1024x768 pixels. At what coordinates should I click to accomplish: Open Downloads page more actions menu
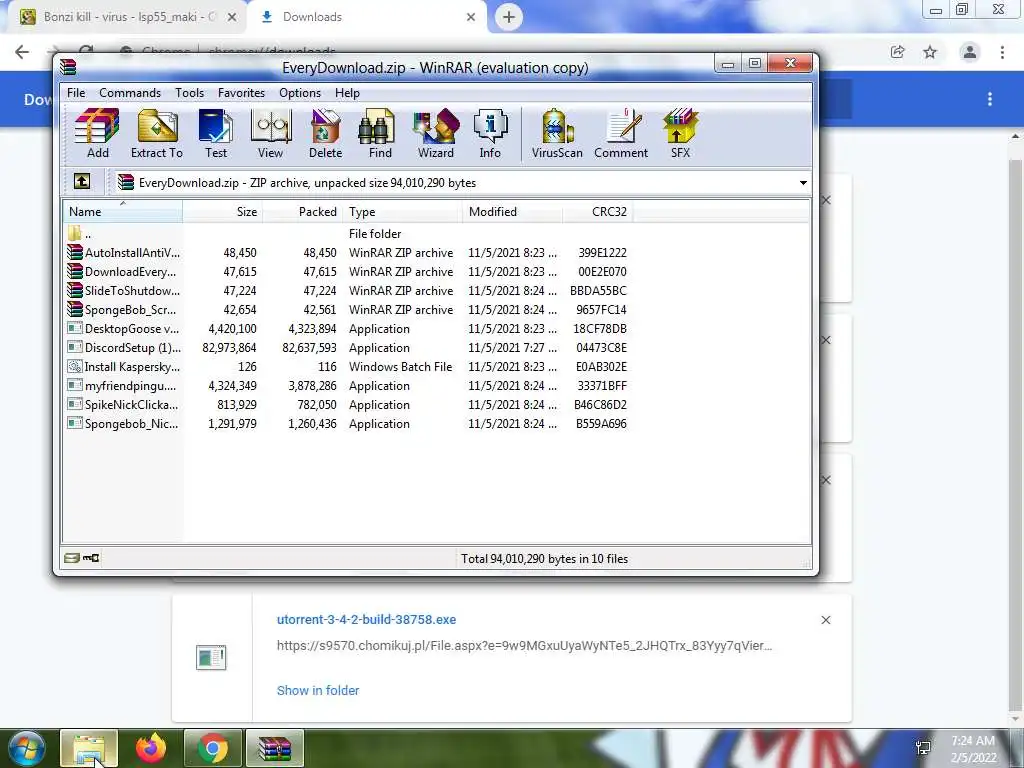tap(990, 99)
